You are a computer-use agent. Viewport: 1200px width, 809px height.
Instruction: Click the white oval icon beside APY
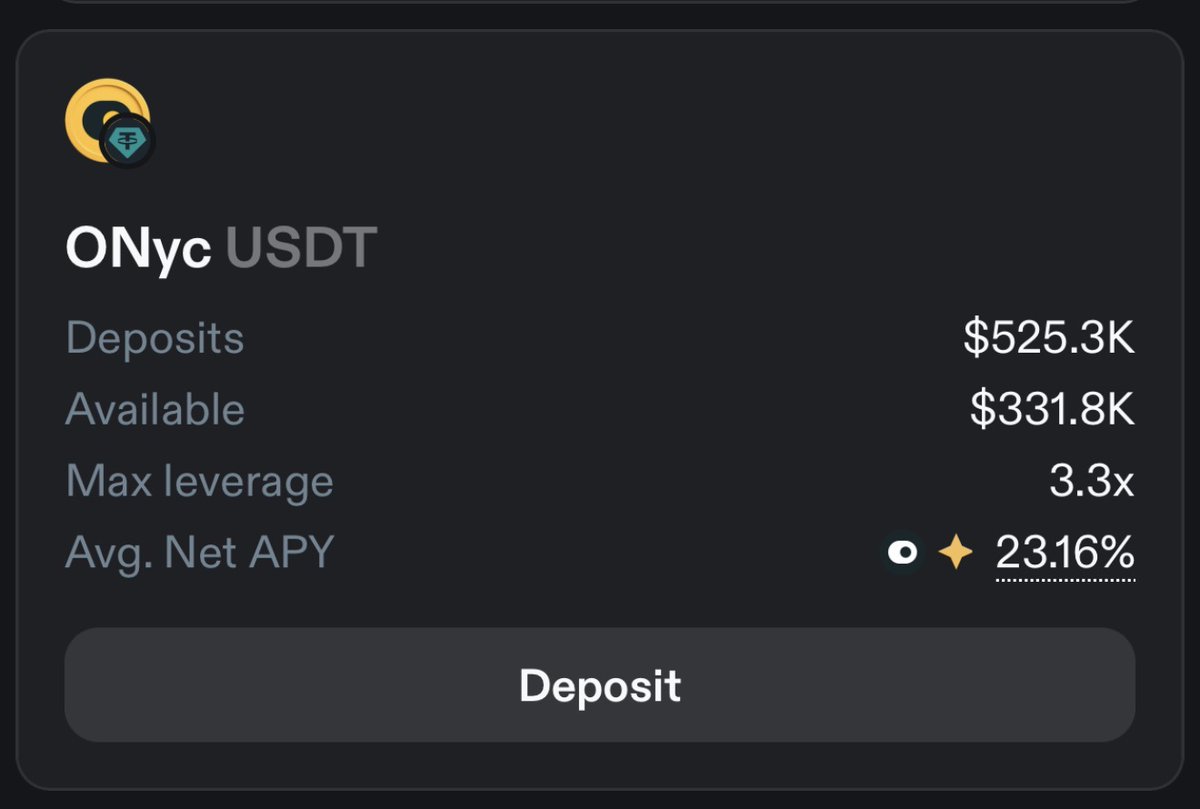(903, 552)
